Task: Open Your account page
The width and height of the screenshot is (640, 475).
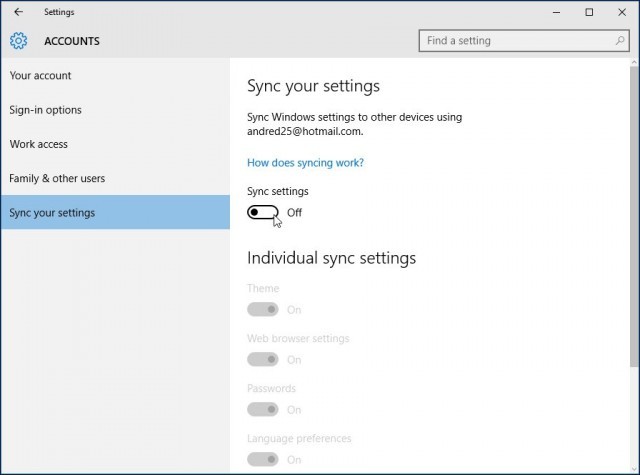Action: click(40, 76)
